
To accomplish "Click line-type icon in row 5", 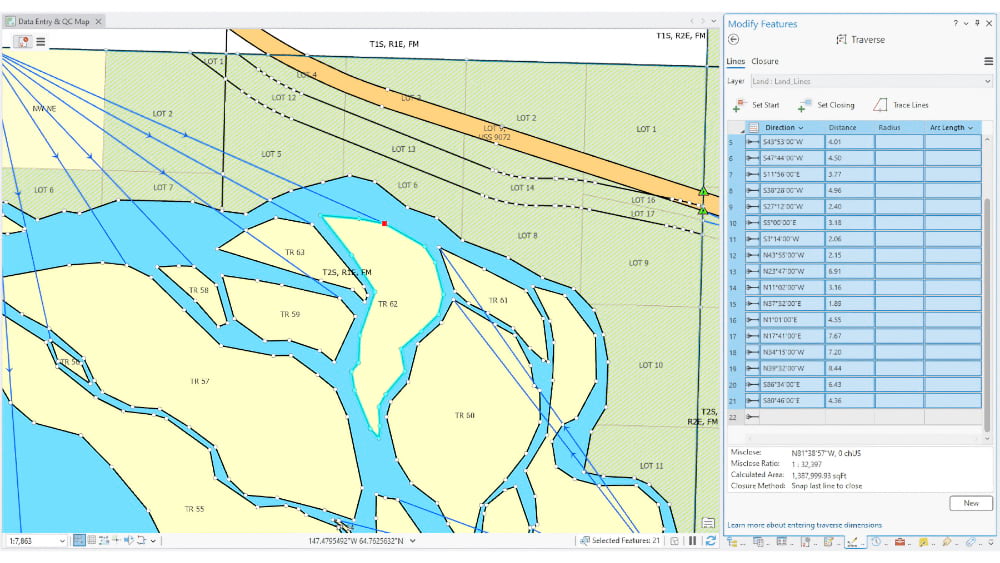I will [753, 142].
